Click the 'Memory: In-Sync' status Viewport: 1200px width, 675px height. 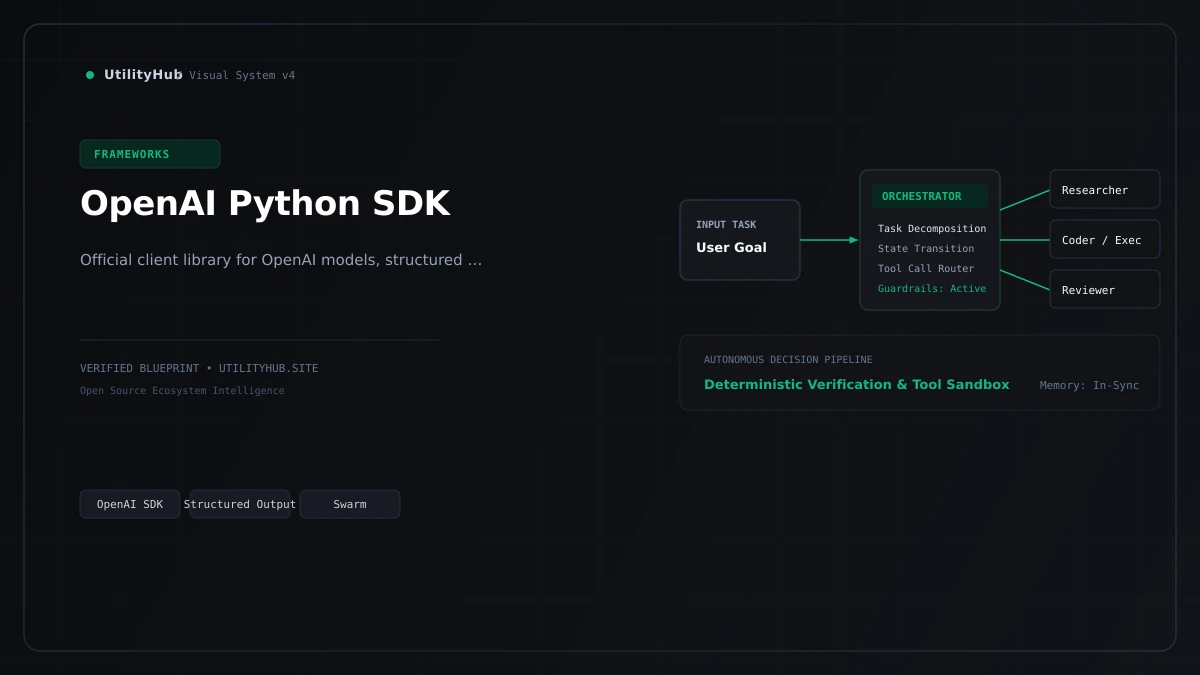point(1089,386)
